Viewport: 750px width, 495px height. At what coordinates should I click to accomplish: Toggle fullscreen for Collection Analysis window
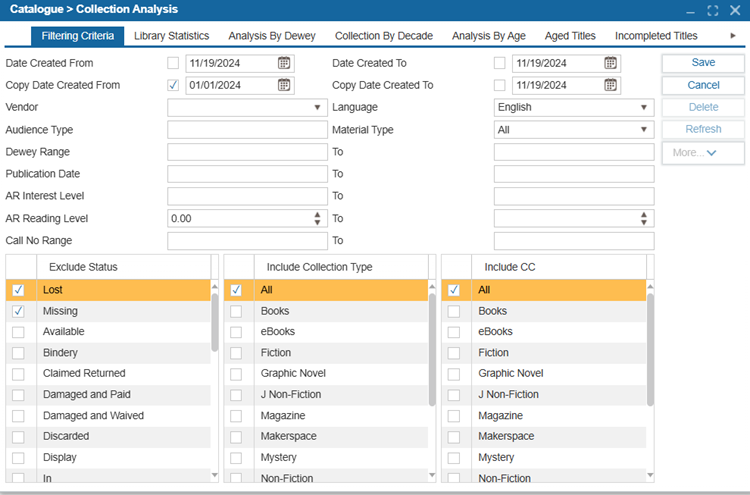tap(713, 11)
